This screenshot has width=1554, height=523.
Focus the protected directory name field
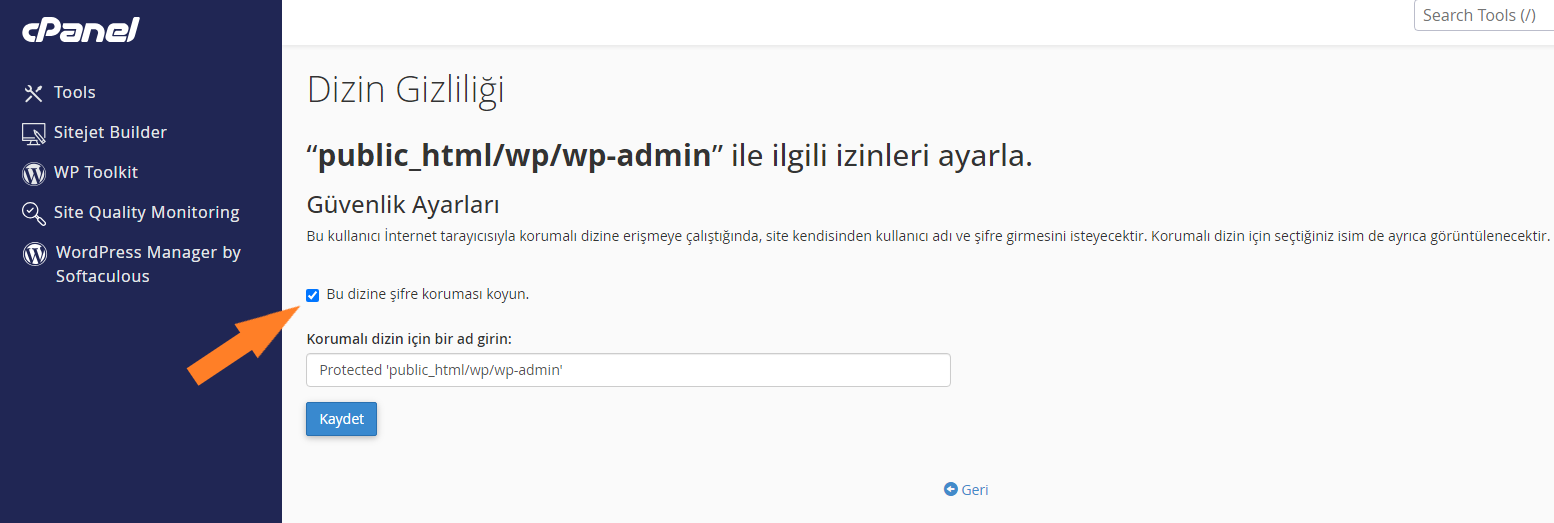click(628, 370)
